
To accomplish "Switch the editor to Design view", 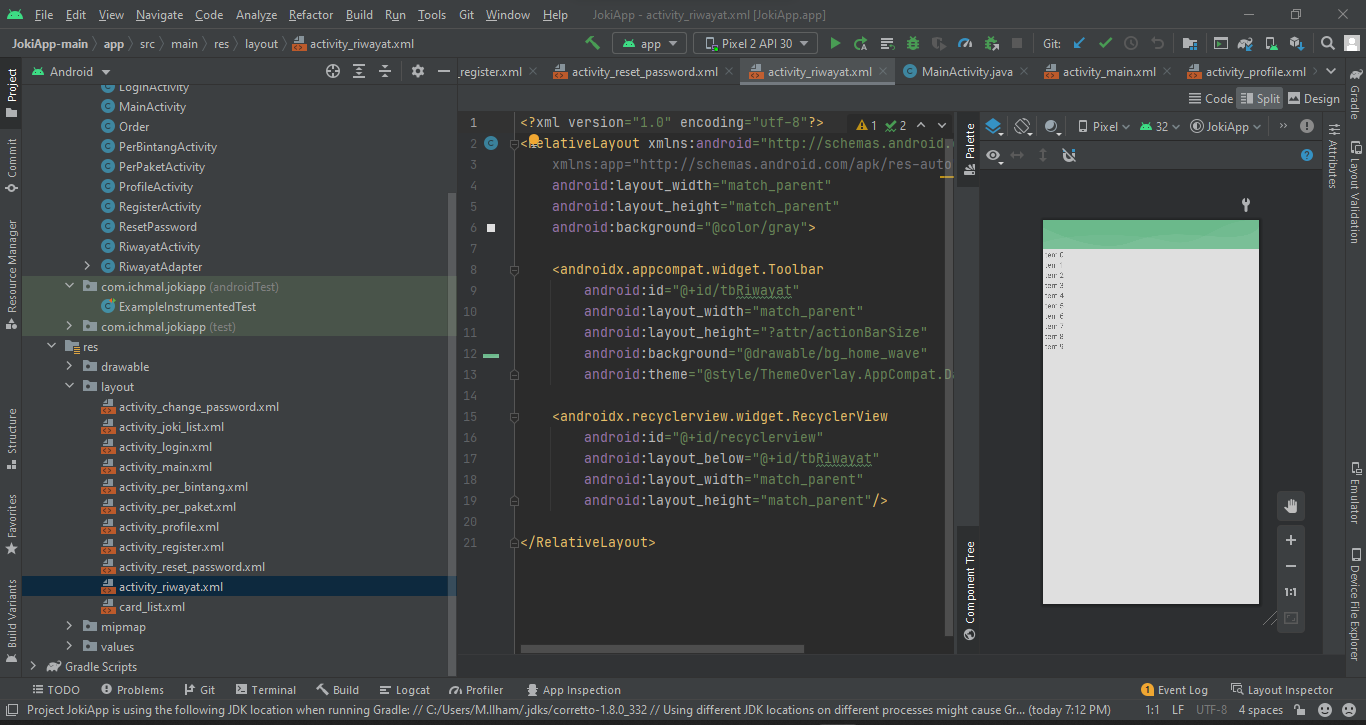I will (x=1313, y=98).
